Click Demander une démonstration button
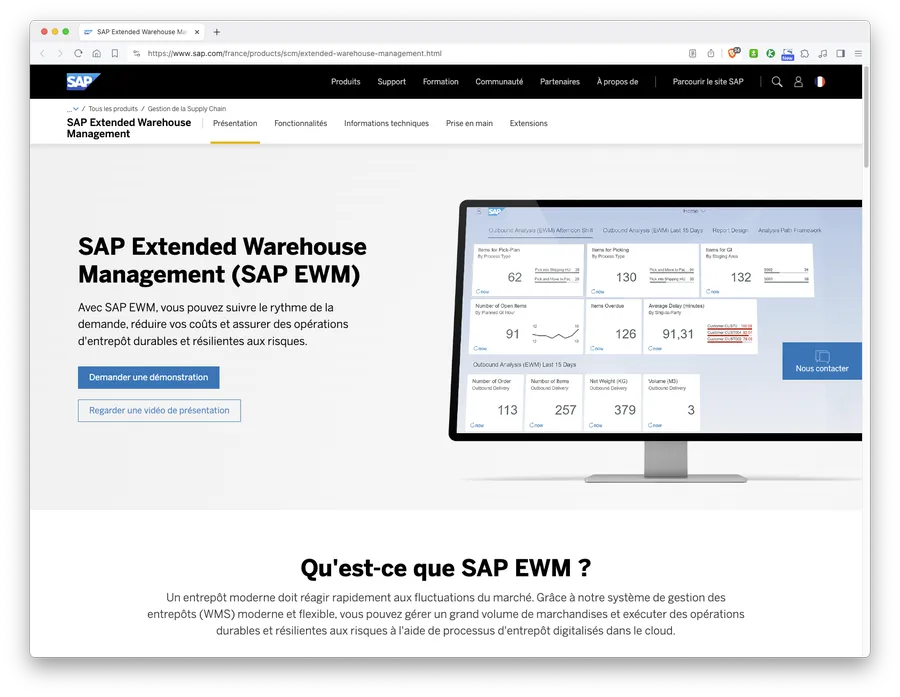The height and width of the screenshot is (697, 900). (149, 377)
